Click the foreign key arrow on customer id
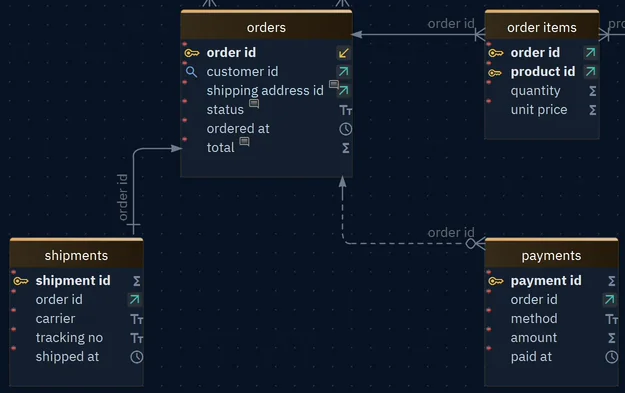The width and height of the screenshot is (625, 393). click(x=344, y=72)
